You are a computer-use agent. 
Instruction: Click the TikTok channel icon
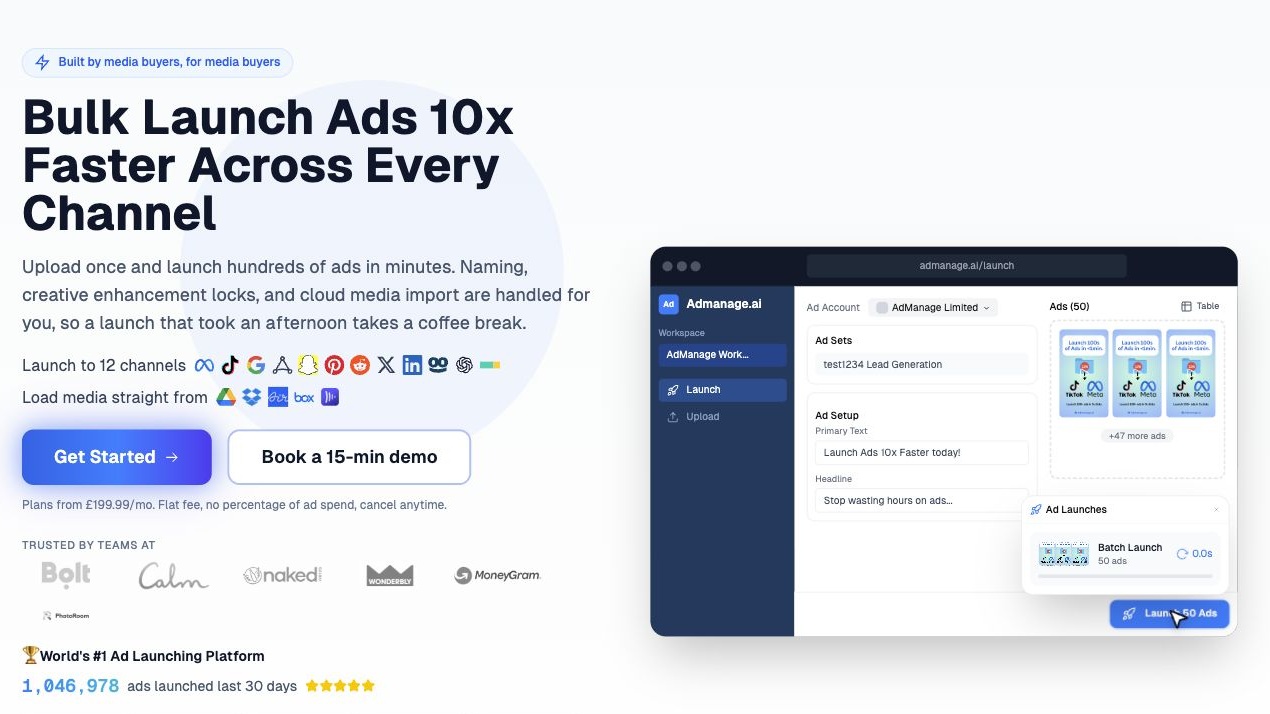click(x=230, y=365)
